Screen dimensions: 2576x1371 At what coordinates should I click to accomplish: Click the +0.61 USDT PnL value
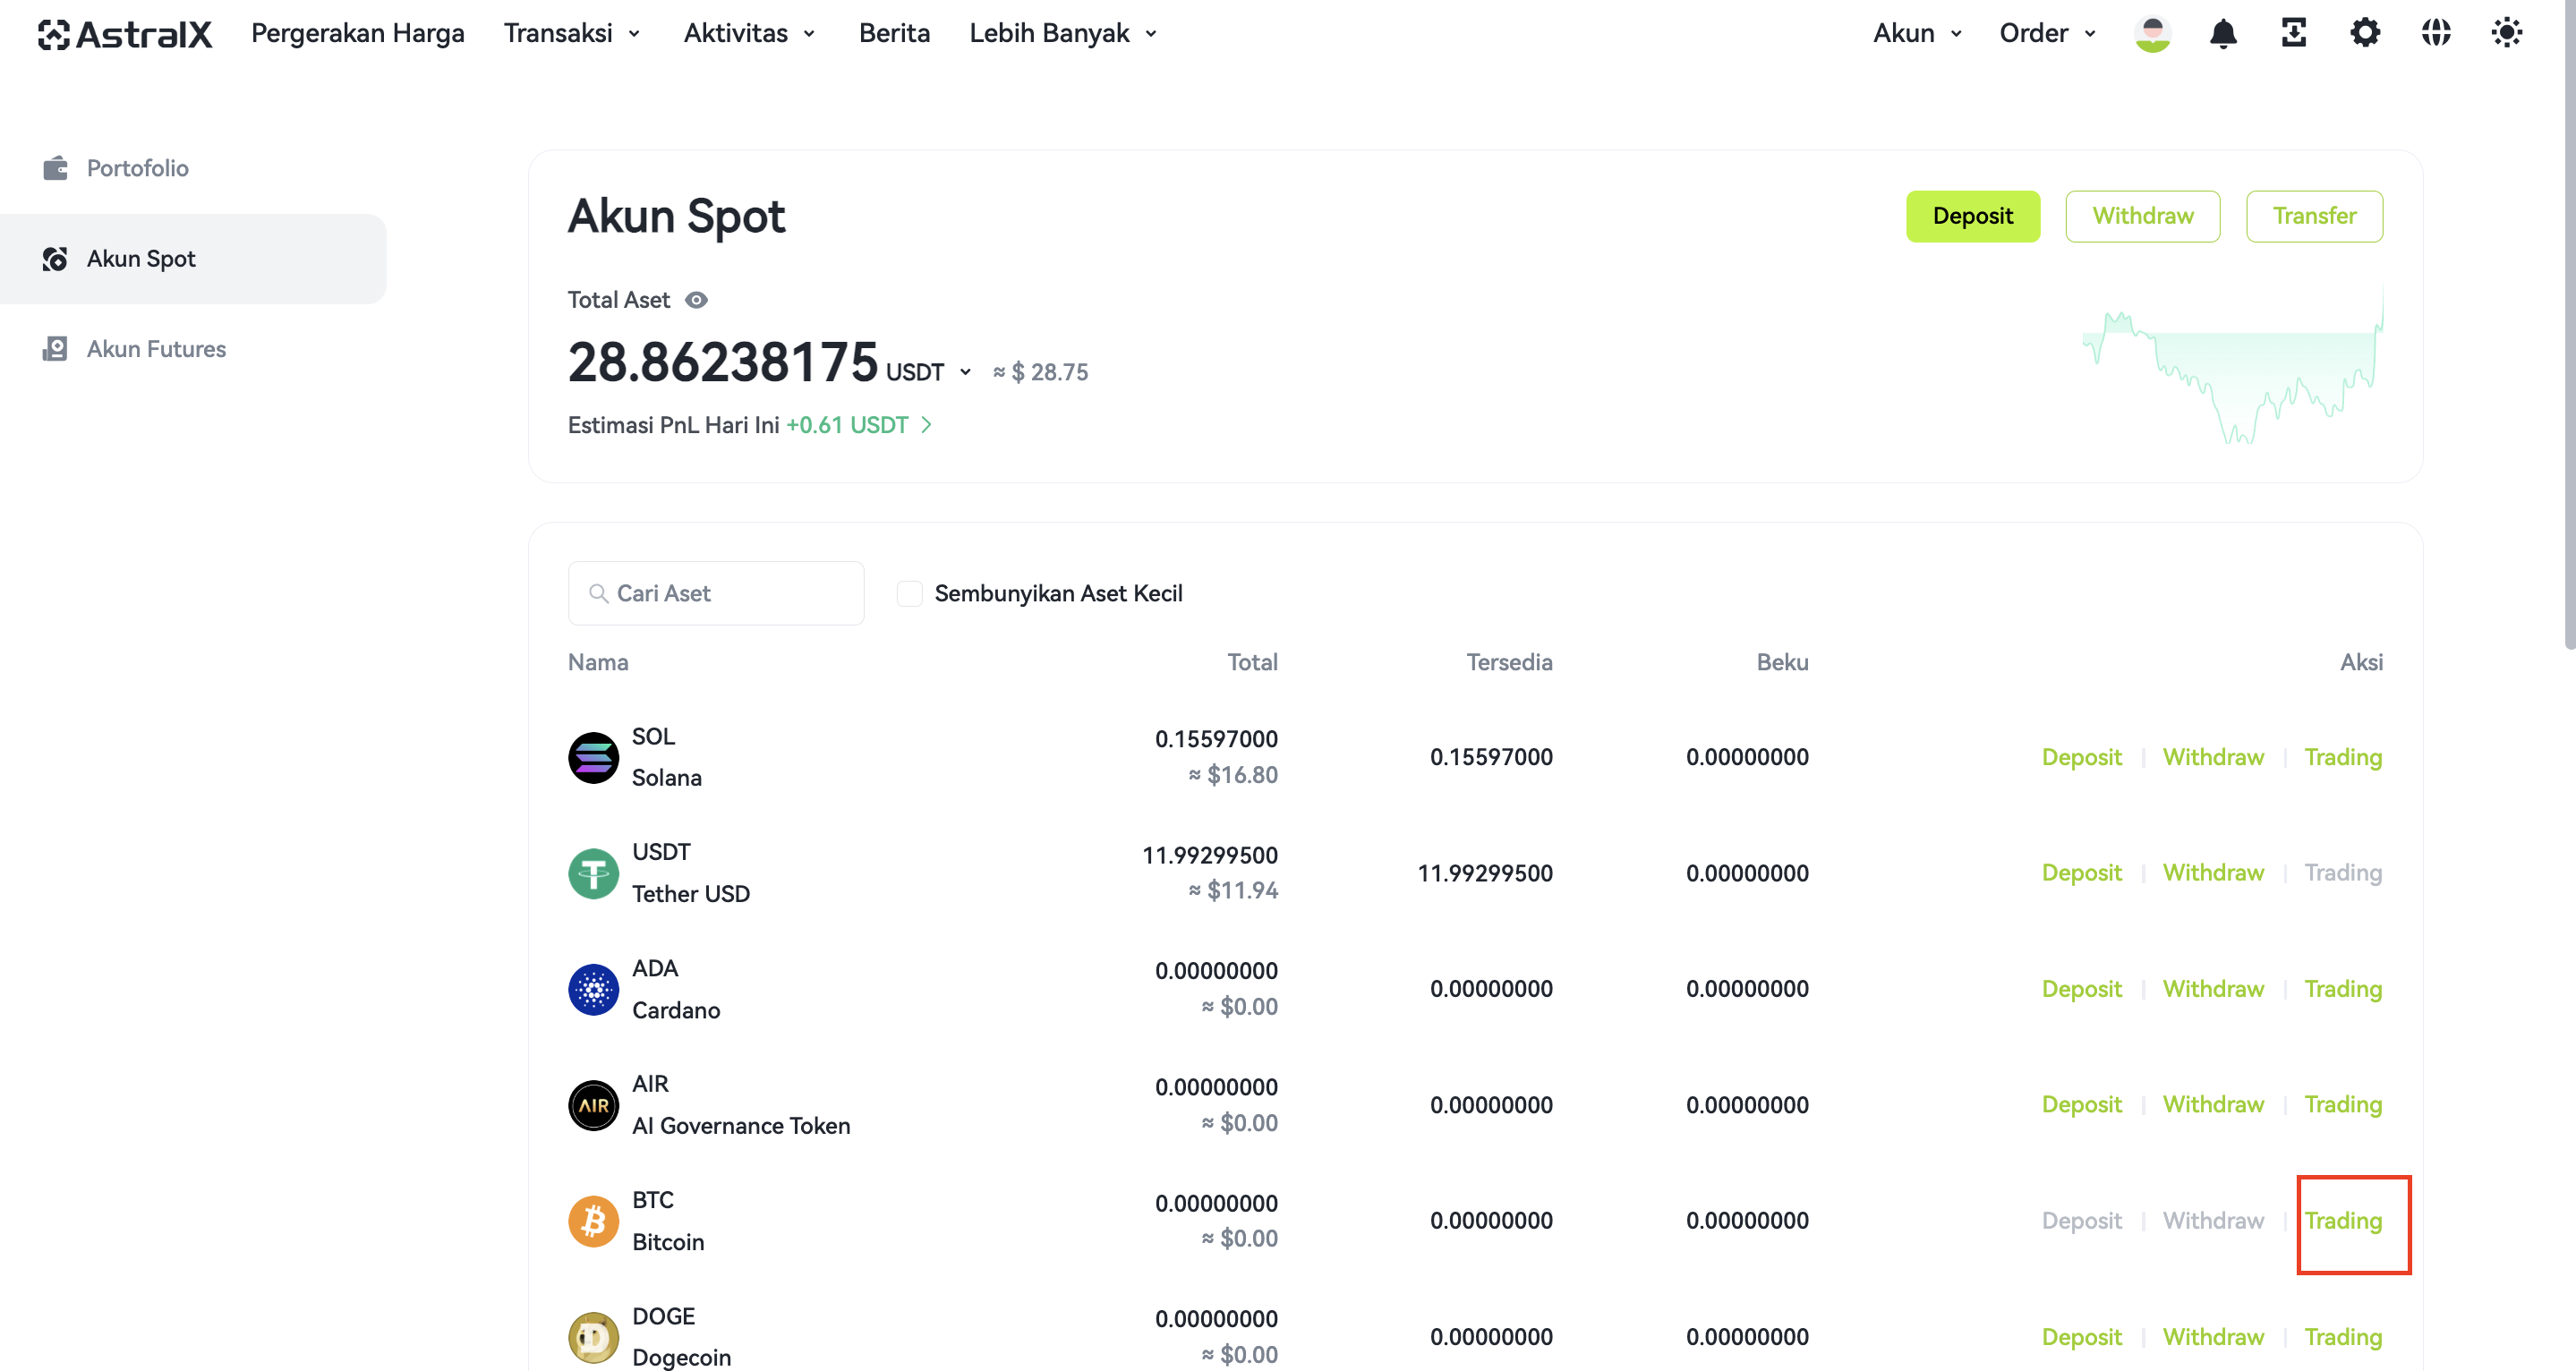(x=847, y=425)
